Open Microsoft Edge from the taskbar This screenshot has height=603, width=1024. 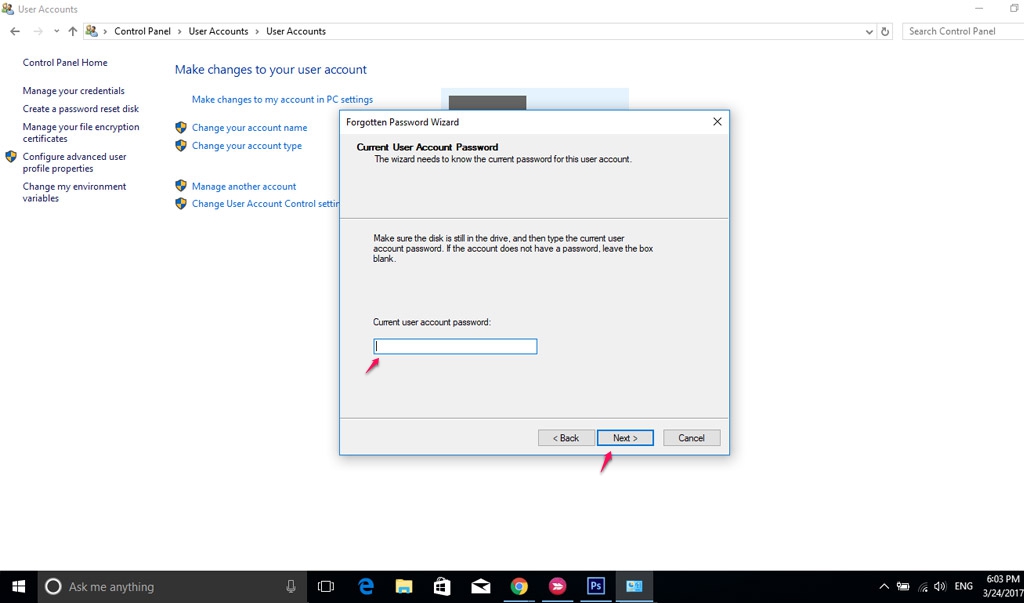[365, 586]
